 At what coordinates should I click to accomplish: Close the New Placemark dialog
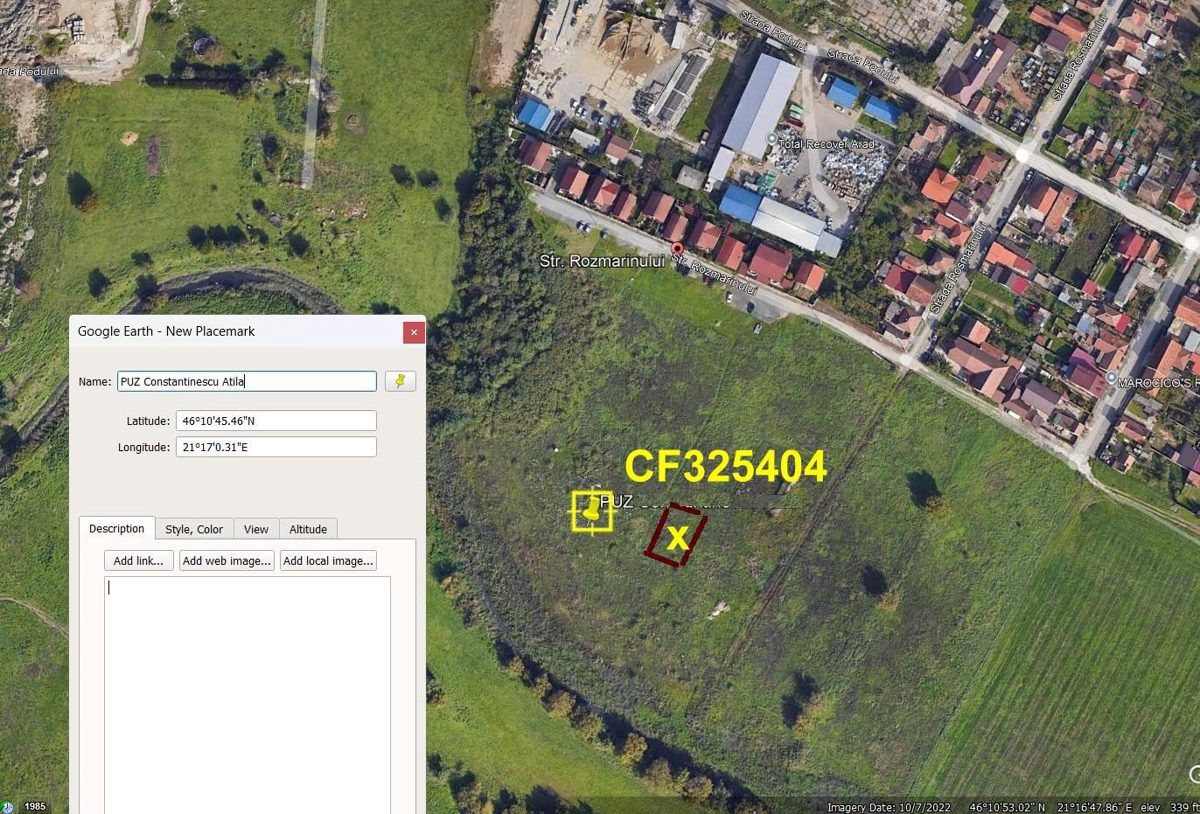click(x=414, y=332)
